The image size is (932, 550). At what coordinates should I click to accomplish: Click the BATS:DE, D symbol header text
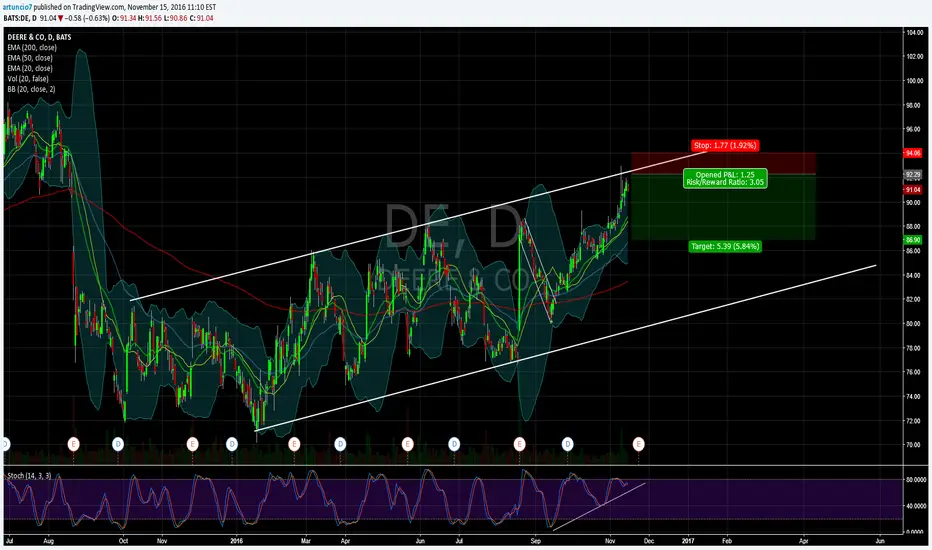(20, 18)
